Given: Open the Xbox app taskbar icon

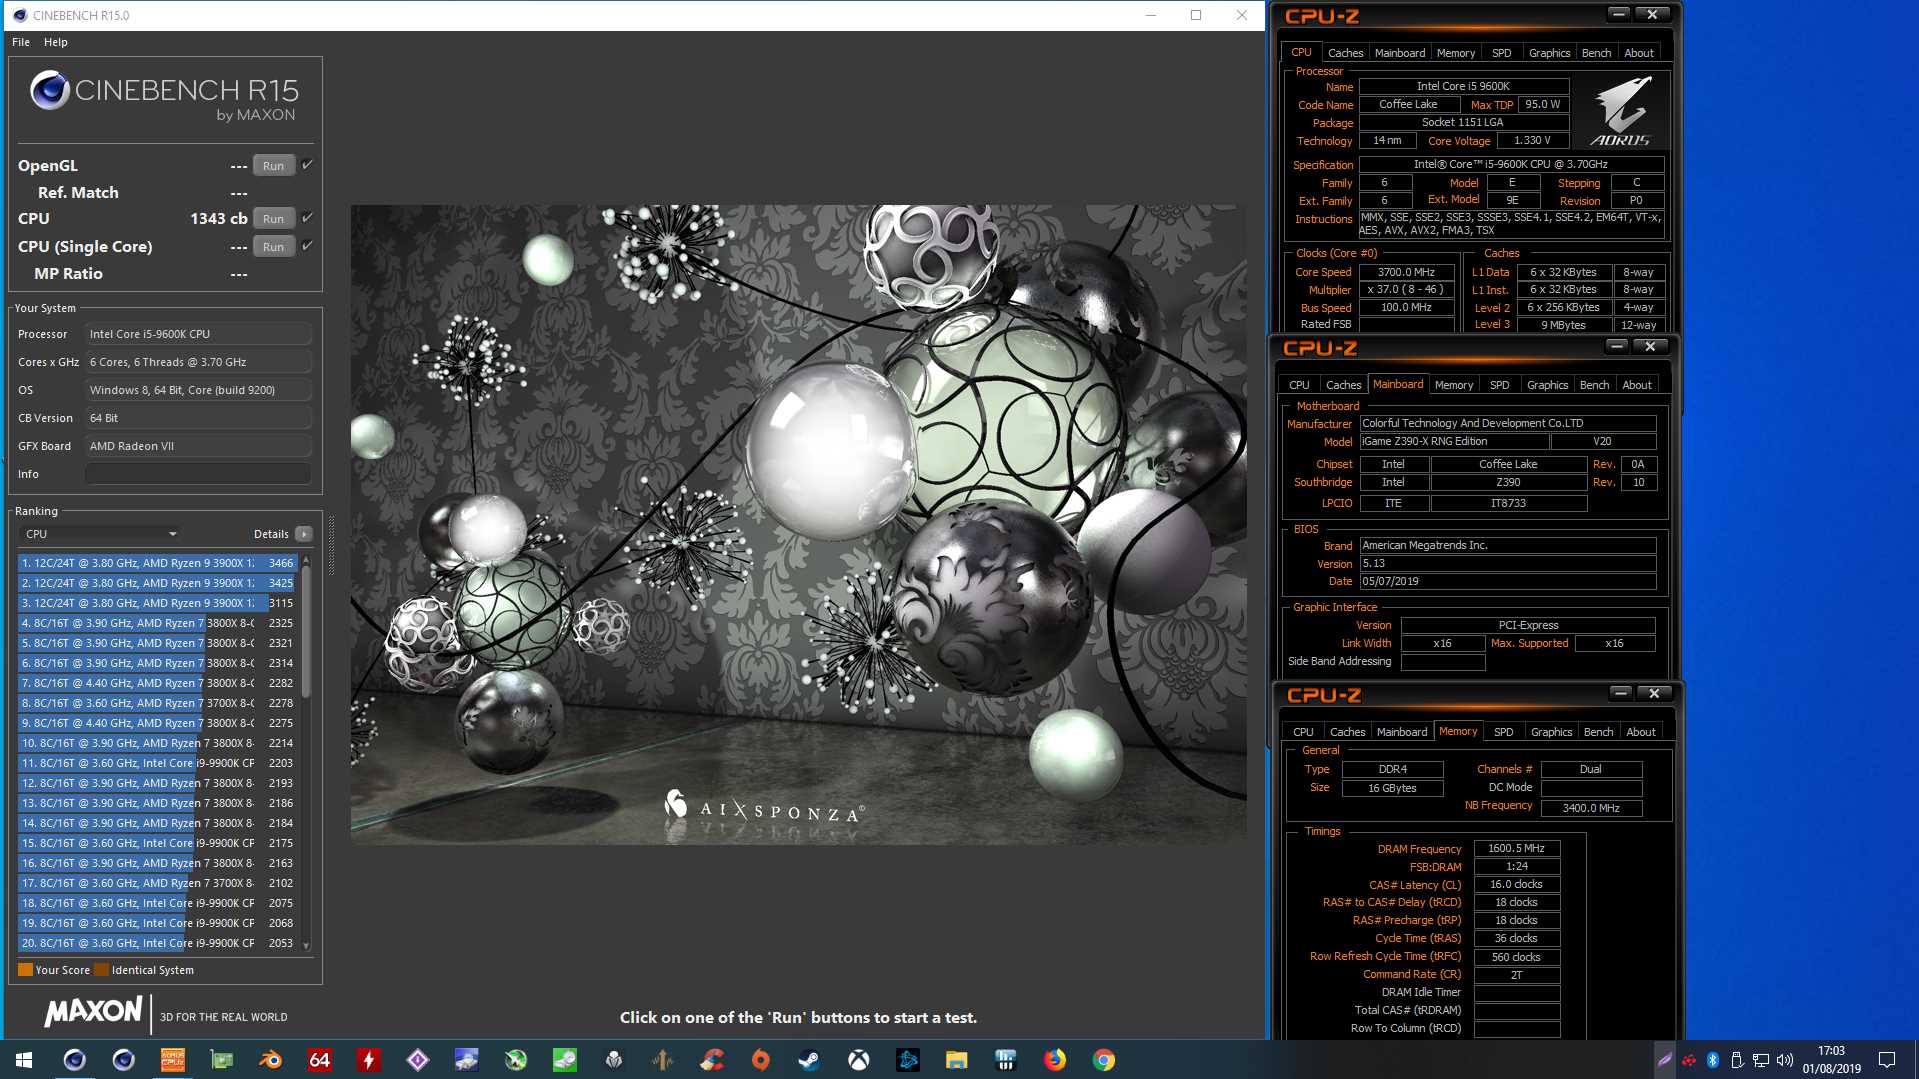Looking at the screenshot, I should (x=859, y=1060).
